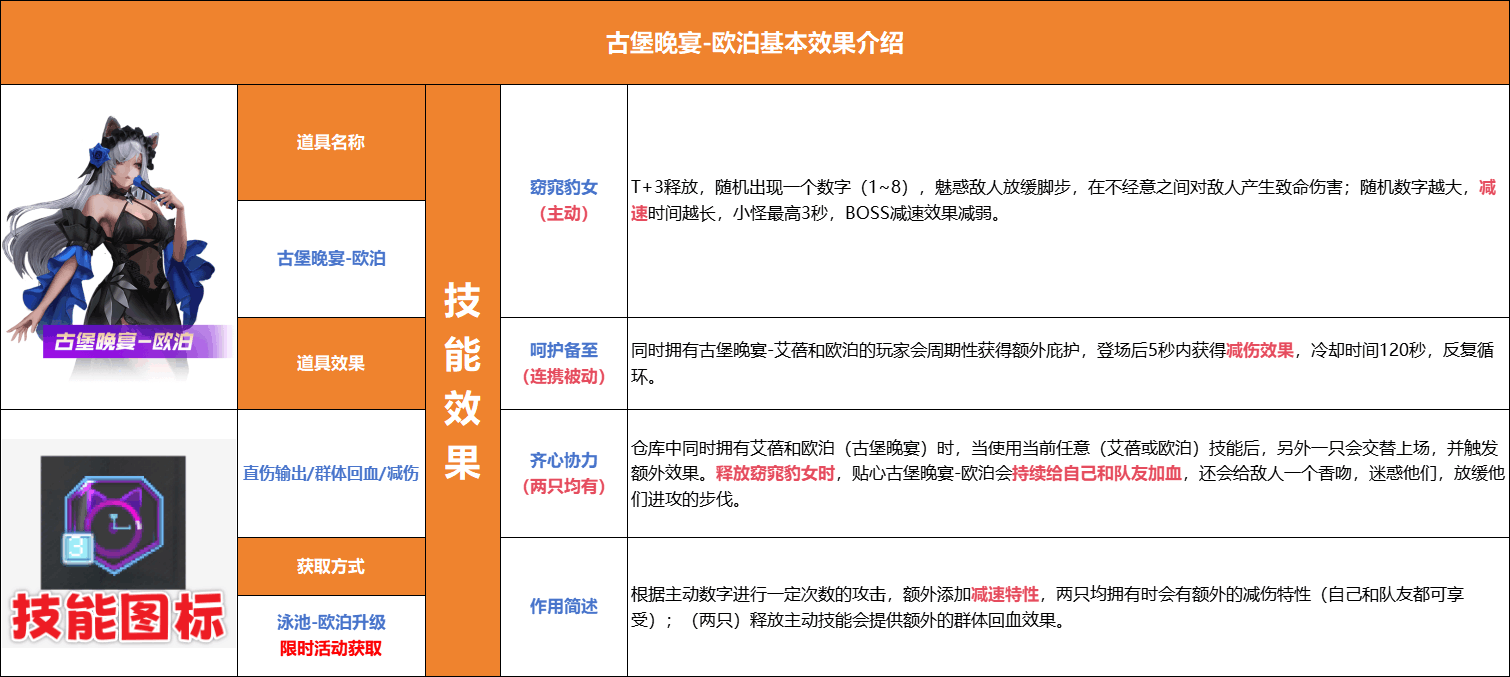Click the red 释放窈窕豹女时 highlighted phrase
The height and width of the screenshot is (677, 1510).
pyautogui.click(x=775, y=473)
